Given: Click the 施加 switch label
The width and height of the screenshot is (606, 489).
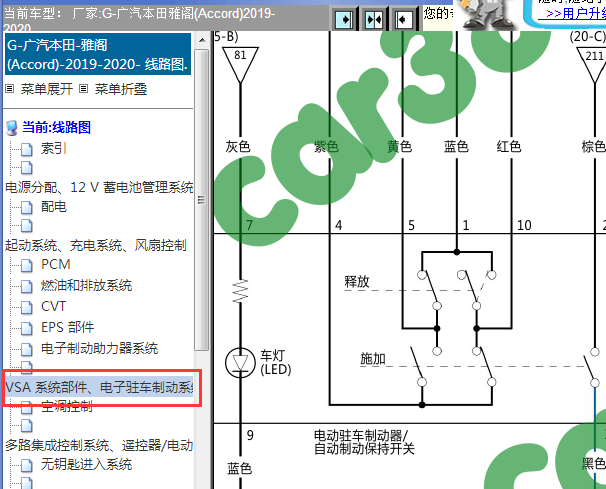Looking at the screenshot, I should click(x=373, y=359).
